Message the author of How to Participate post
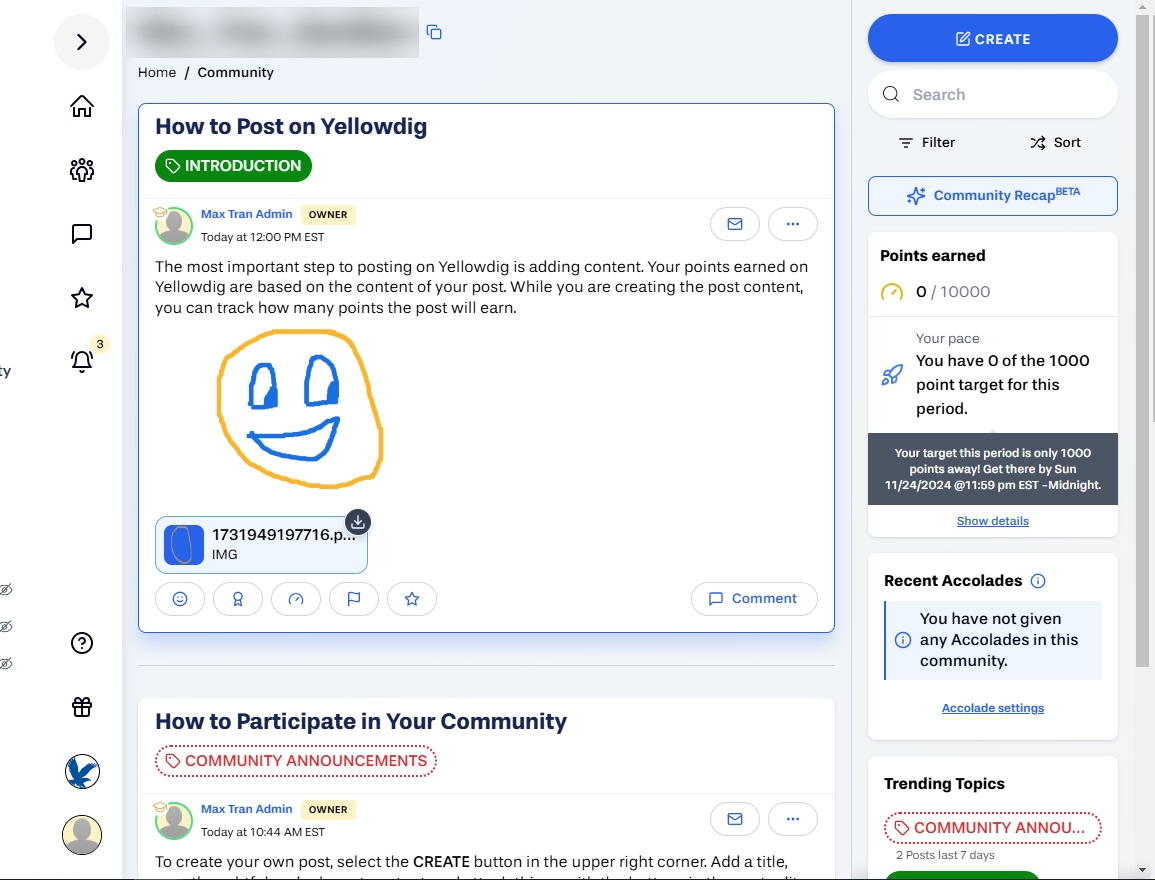 pos(735,819)
